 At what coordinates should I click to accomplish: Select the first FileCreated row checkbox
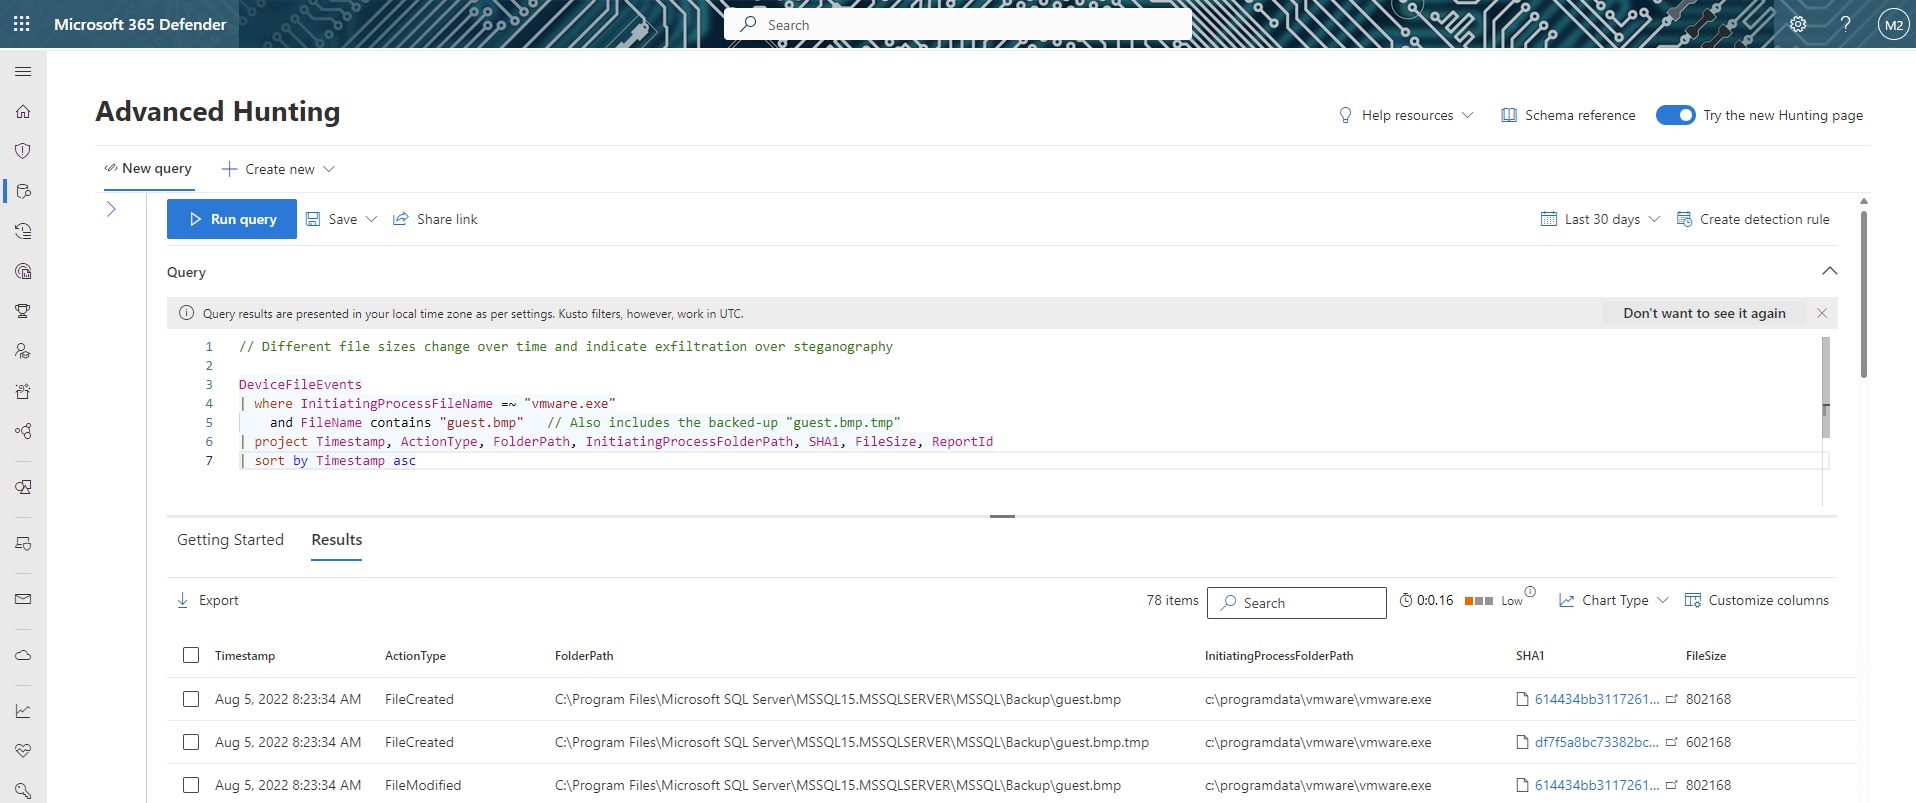(x=191, y=699)
